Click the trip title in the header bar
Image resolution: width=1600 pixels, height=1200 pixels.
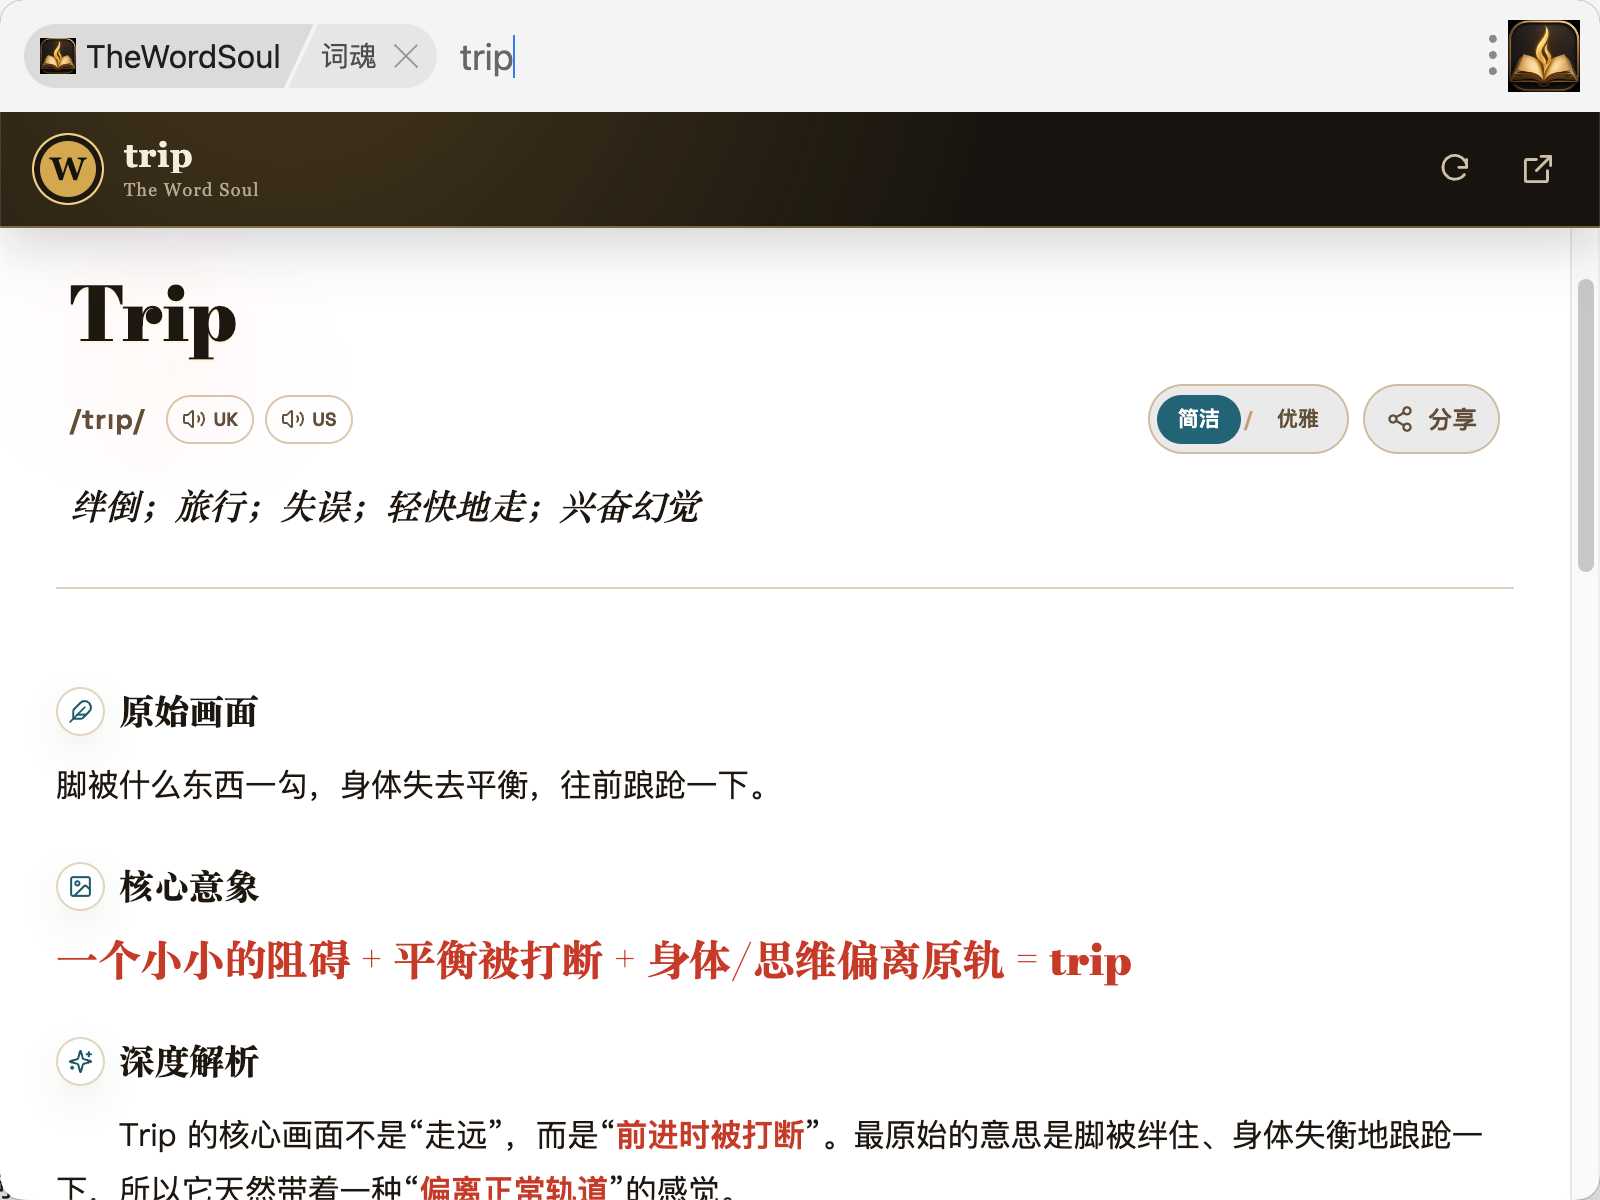158,155
